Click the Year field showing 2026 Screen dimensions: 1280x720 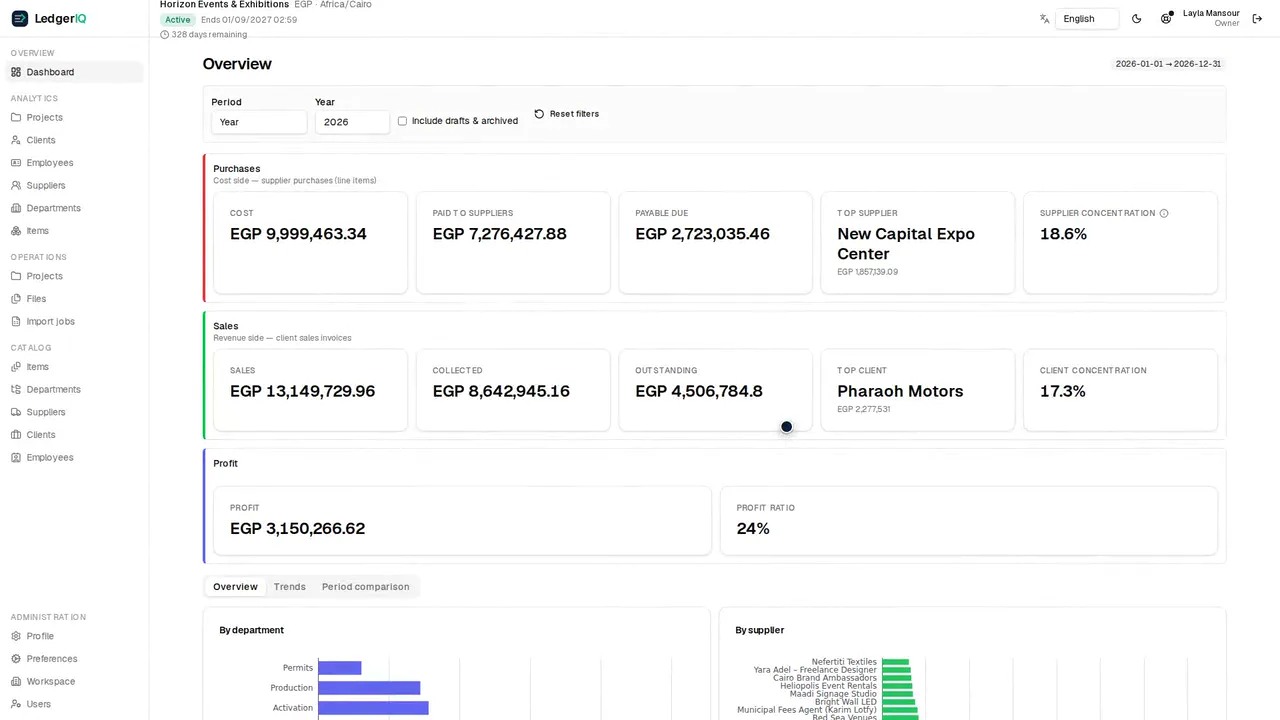point(352,122)
